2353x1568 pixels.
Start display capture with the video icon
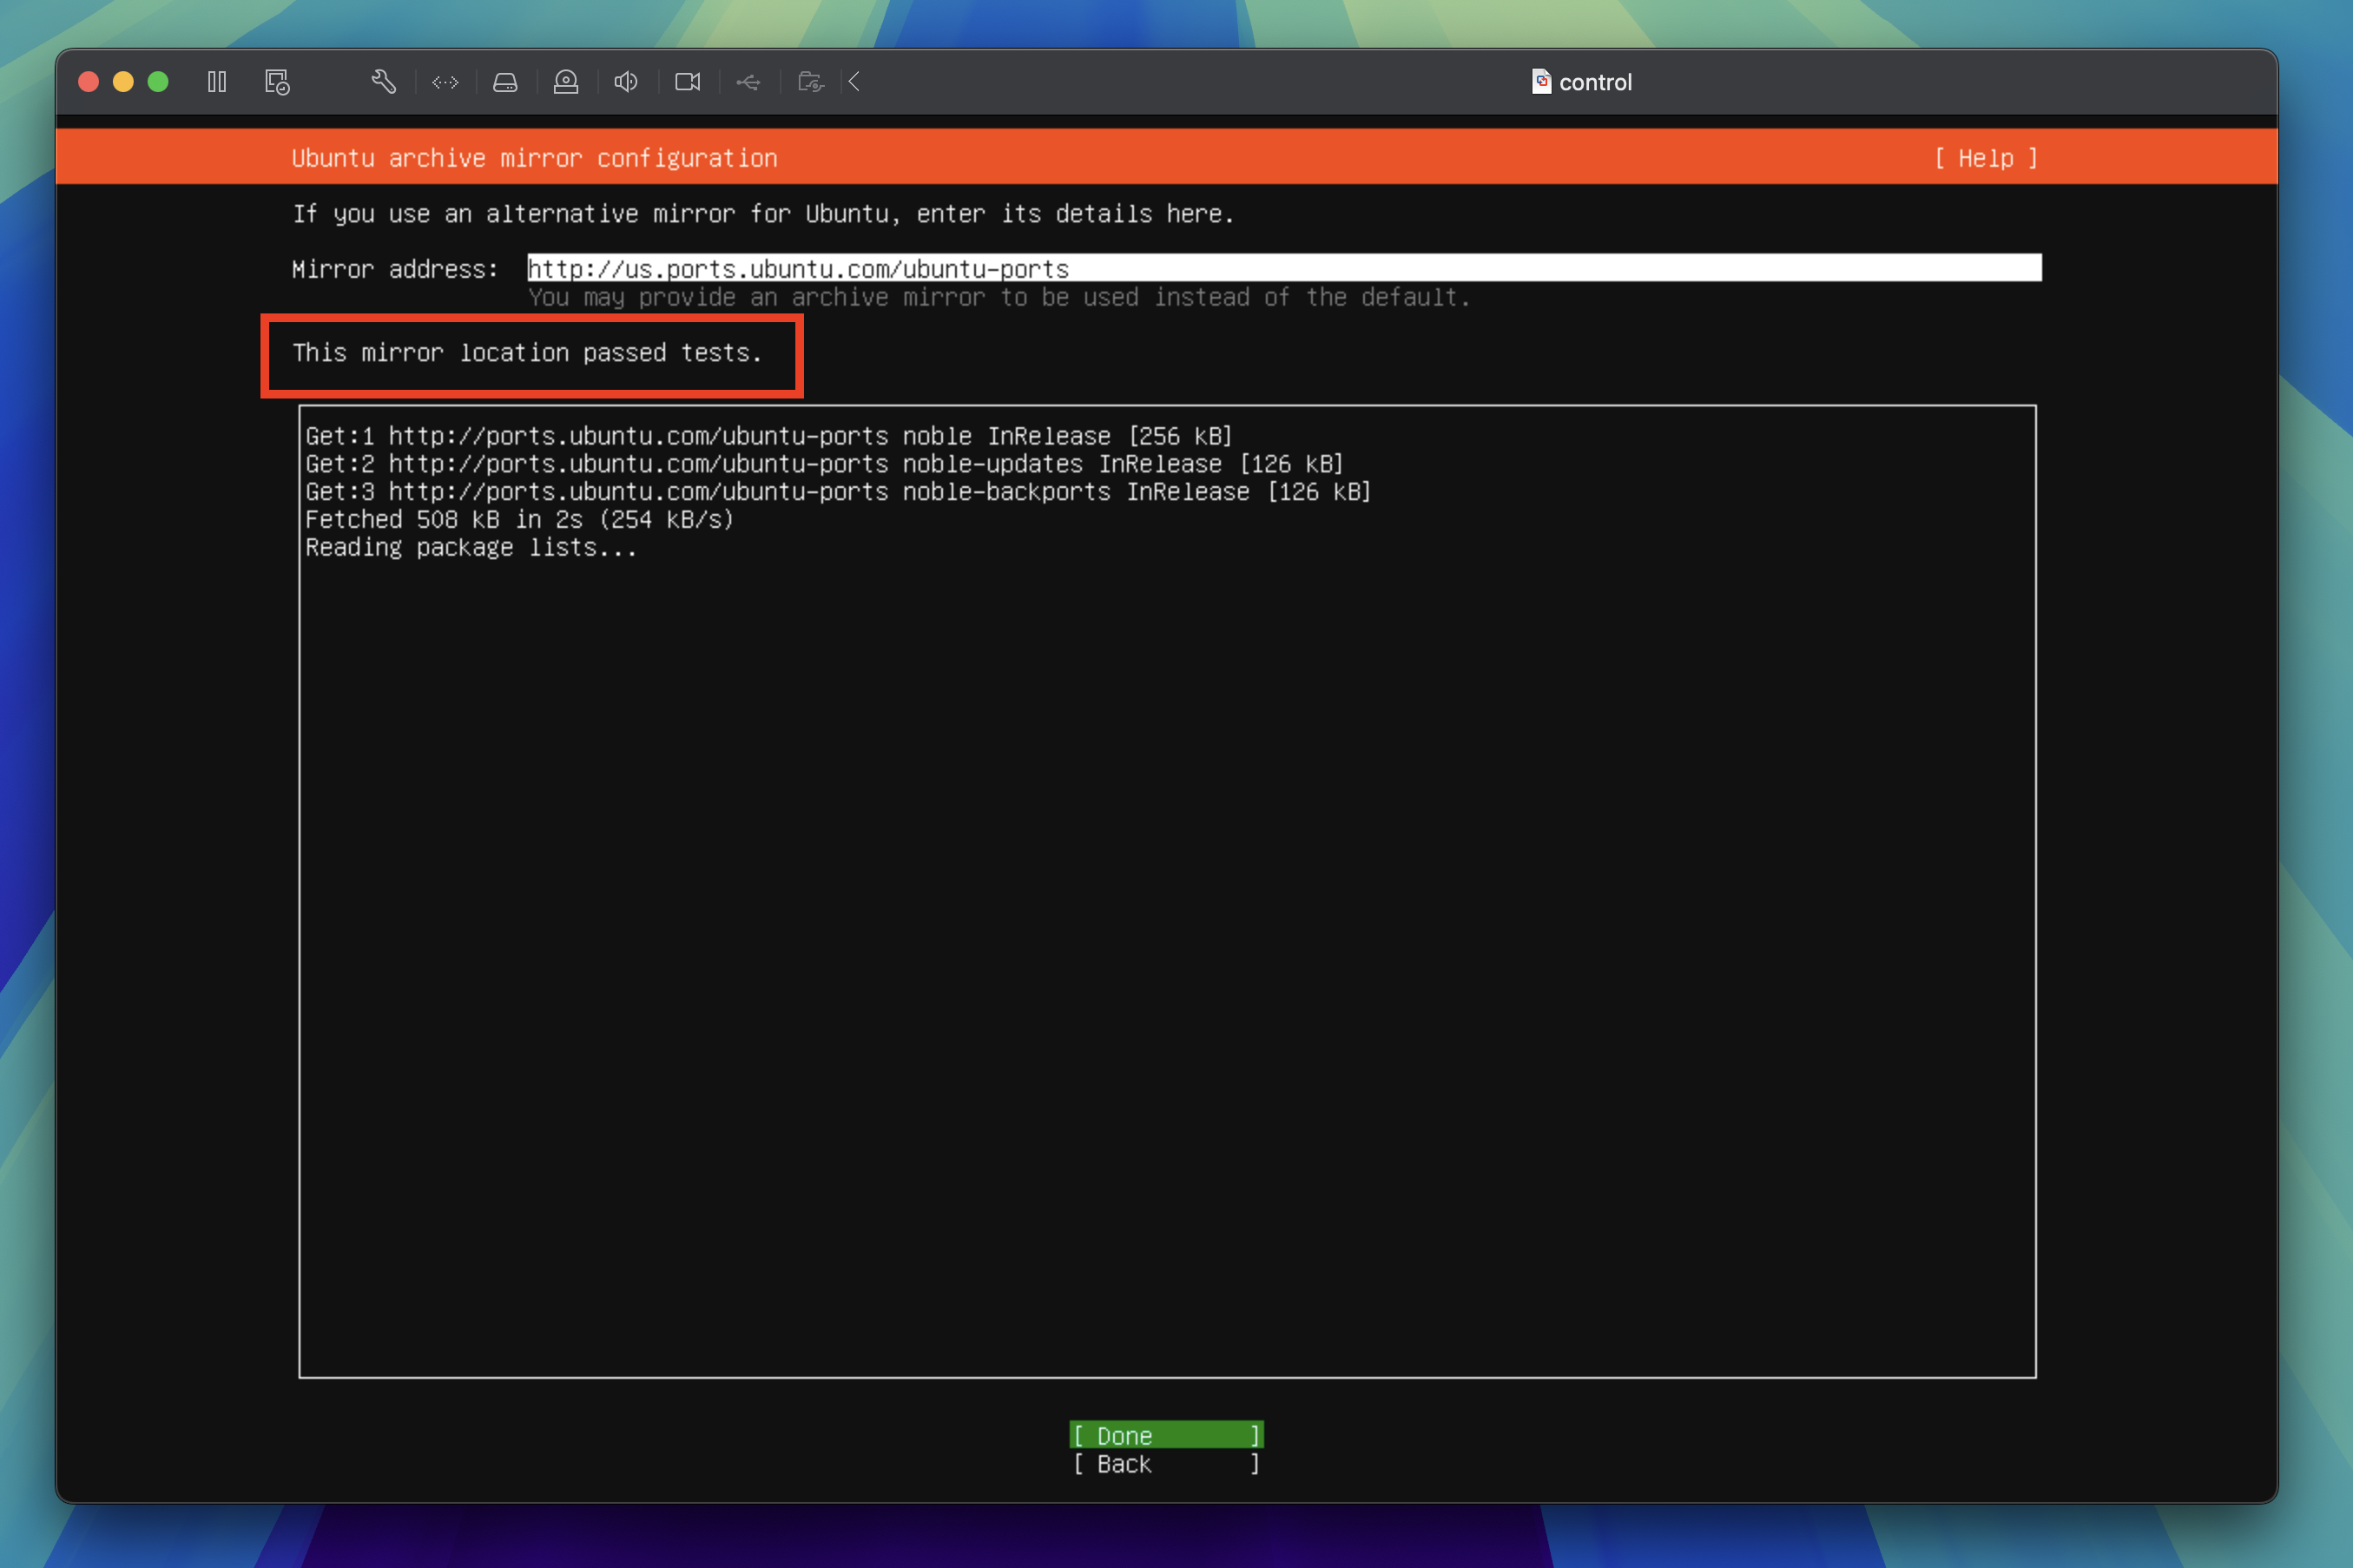coord(687,82)
